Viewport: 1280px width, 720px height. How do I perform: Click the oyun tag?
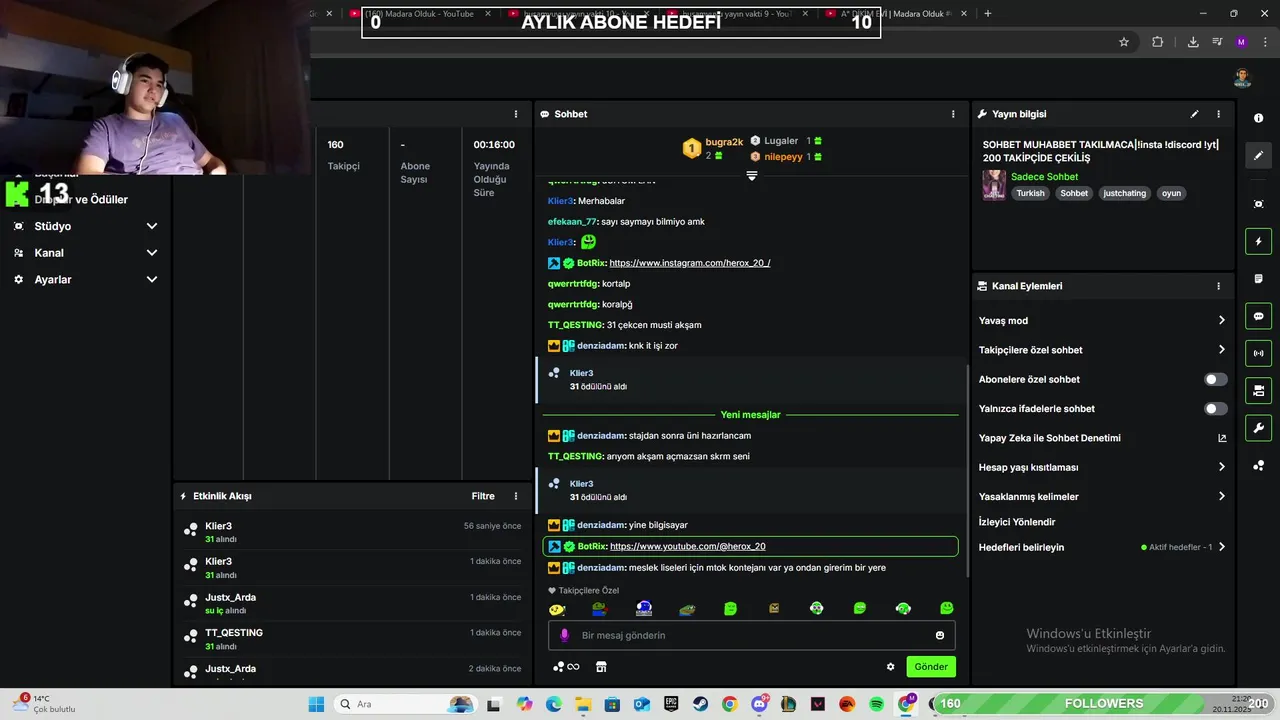[1171, 193]
